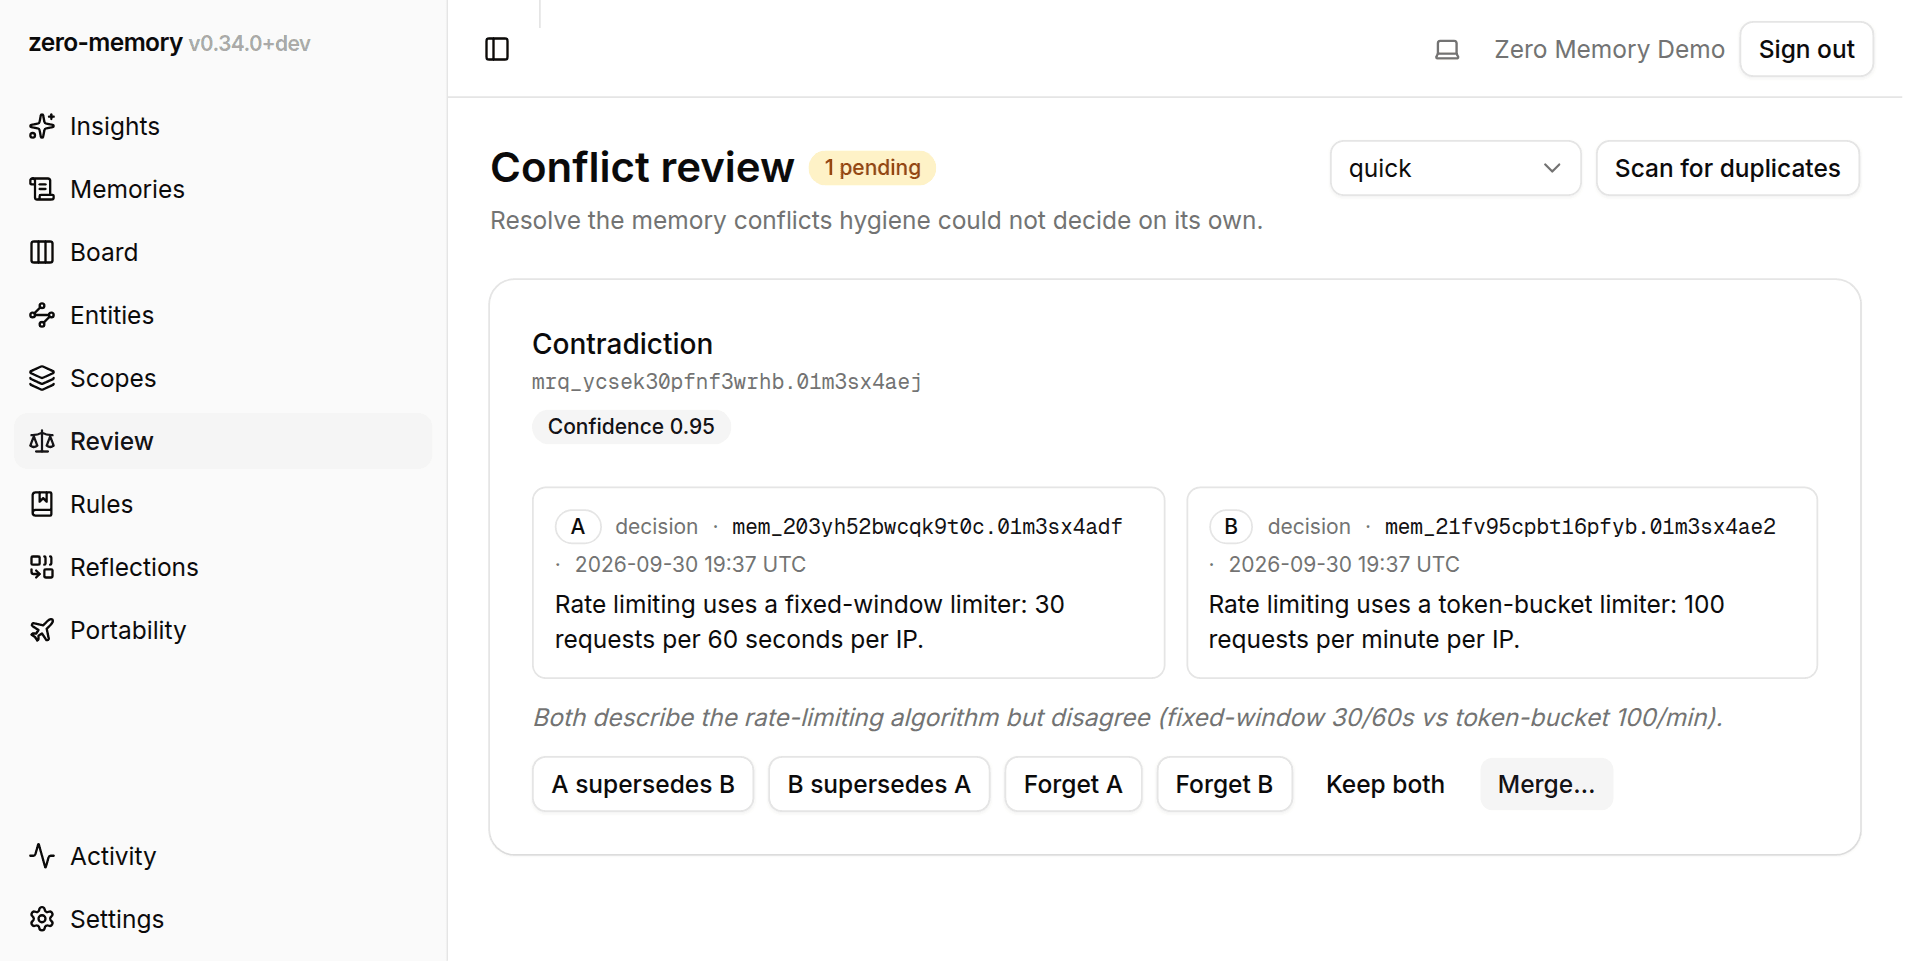Click the conflict ID mrq_ycsek30pfnf3wrhb

727,381
